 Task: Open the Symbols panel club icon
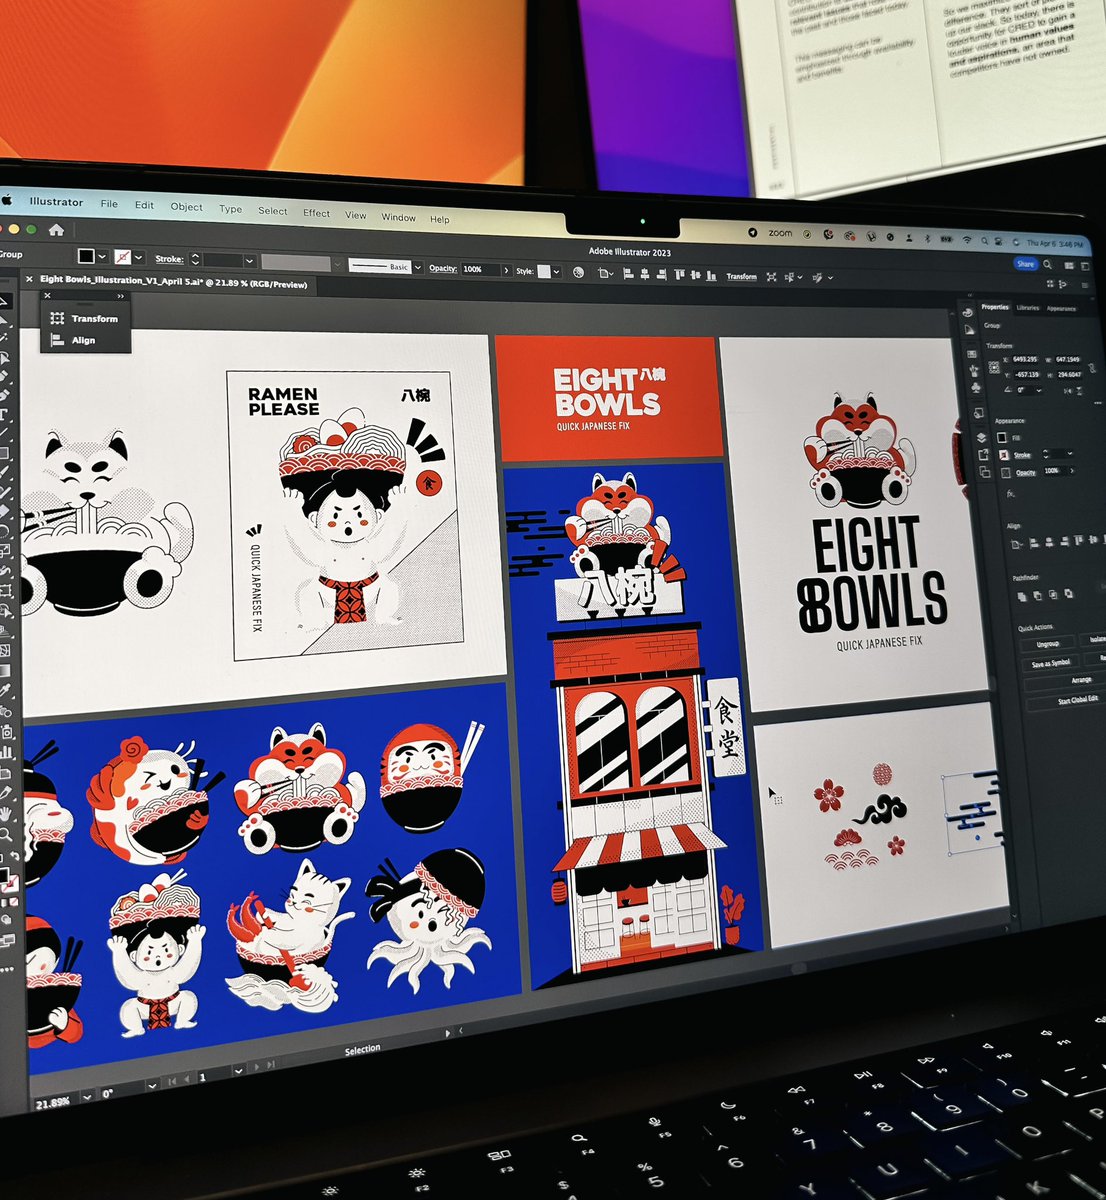tap(976, 387)
